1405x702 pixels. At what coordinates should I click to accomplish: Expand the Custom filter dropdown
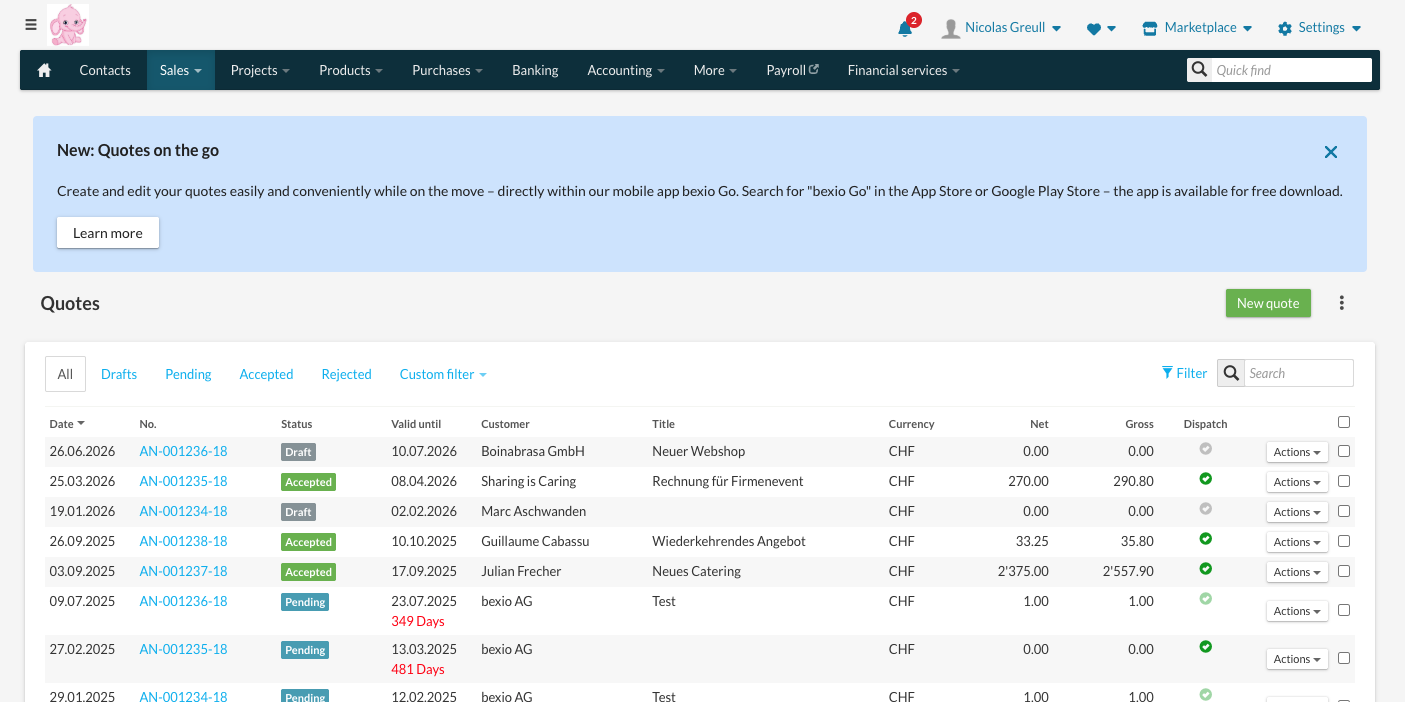click(443, 374)
